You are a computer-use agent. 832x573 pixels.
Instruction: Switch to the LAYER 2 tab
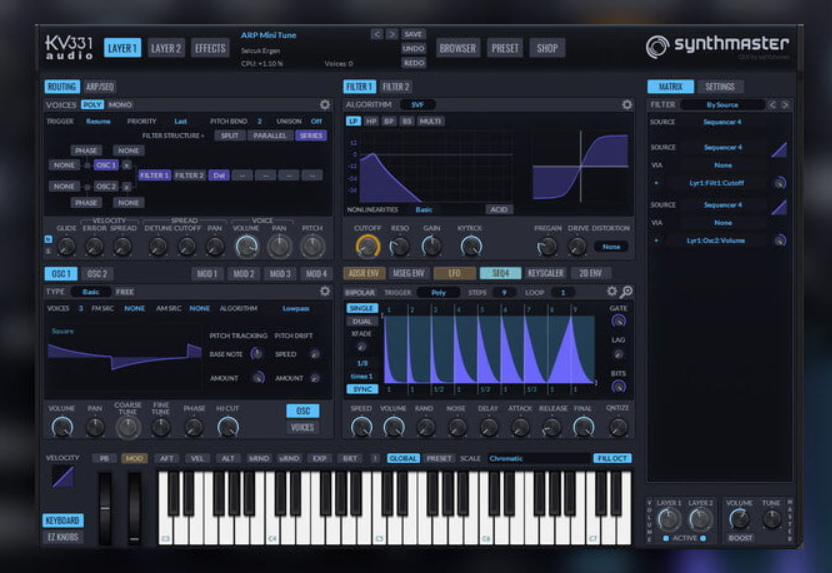(x=166, y=48)
